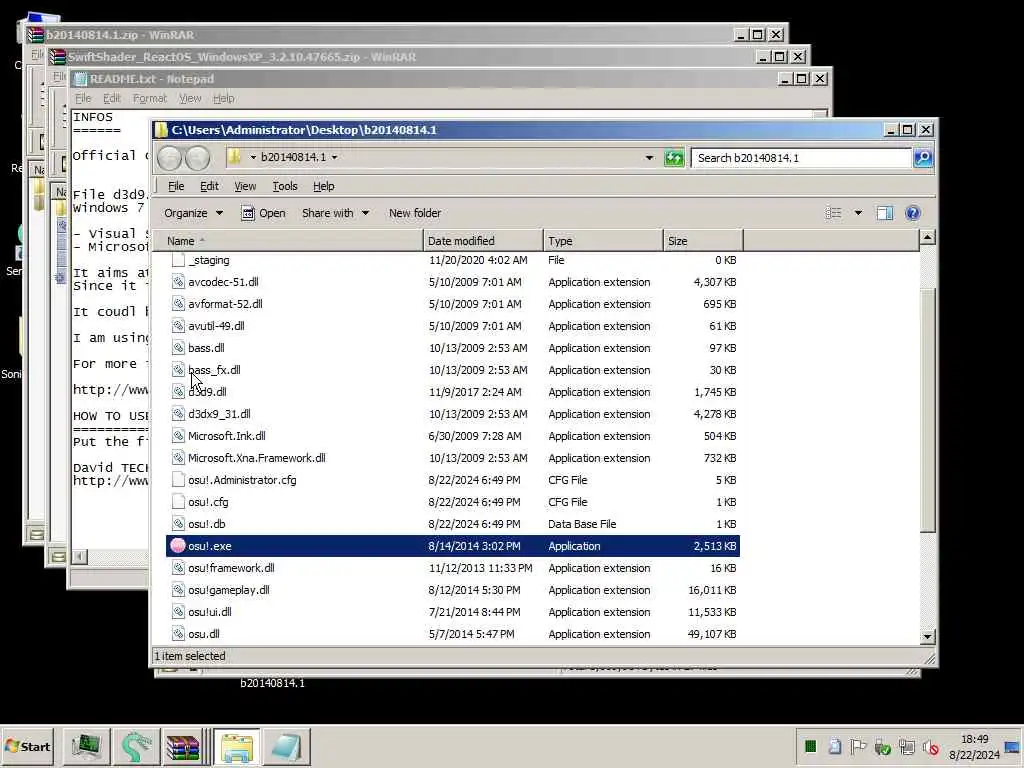Sort by the Type column header

click(603, 241)
